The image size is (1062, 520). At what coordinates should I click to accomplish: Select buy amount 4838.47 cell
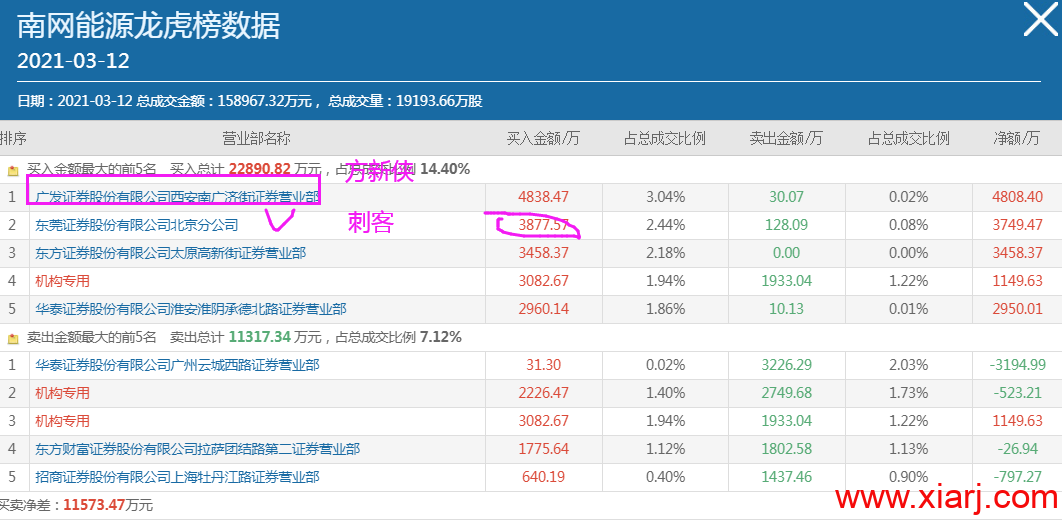point(543,198)
